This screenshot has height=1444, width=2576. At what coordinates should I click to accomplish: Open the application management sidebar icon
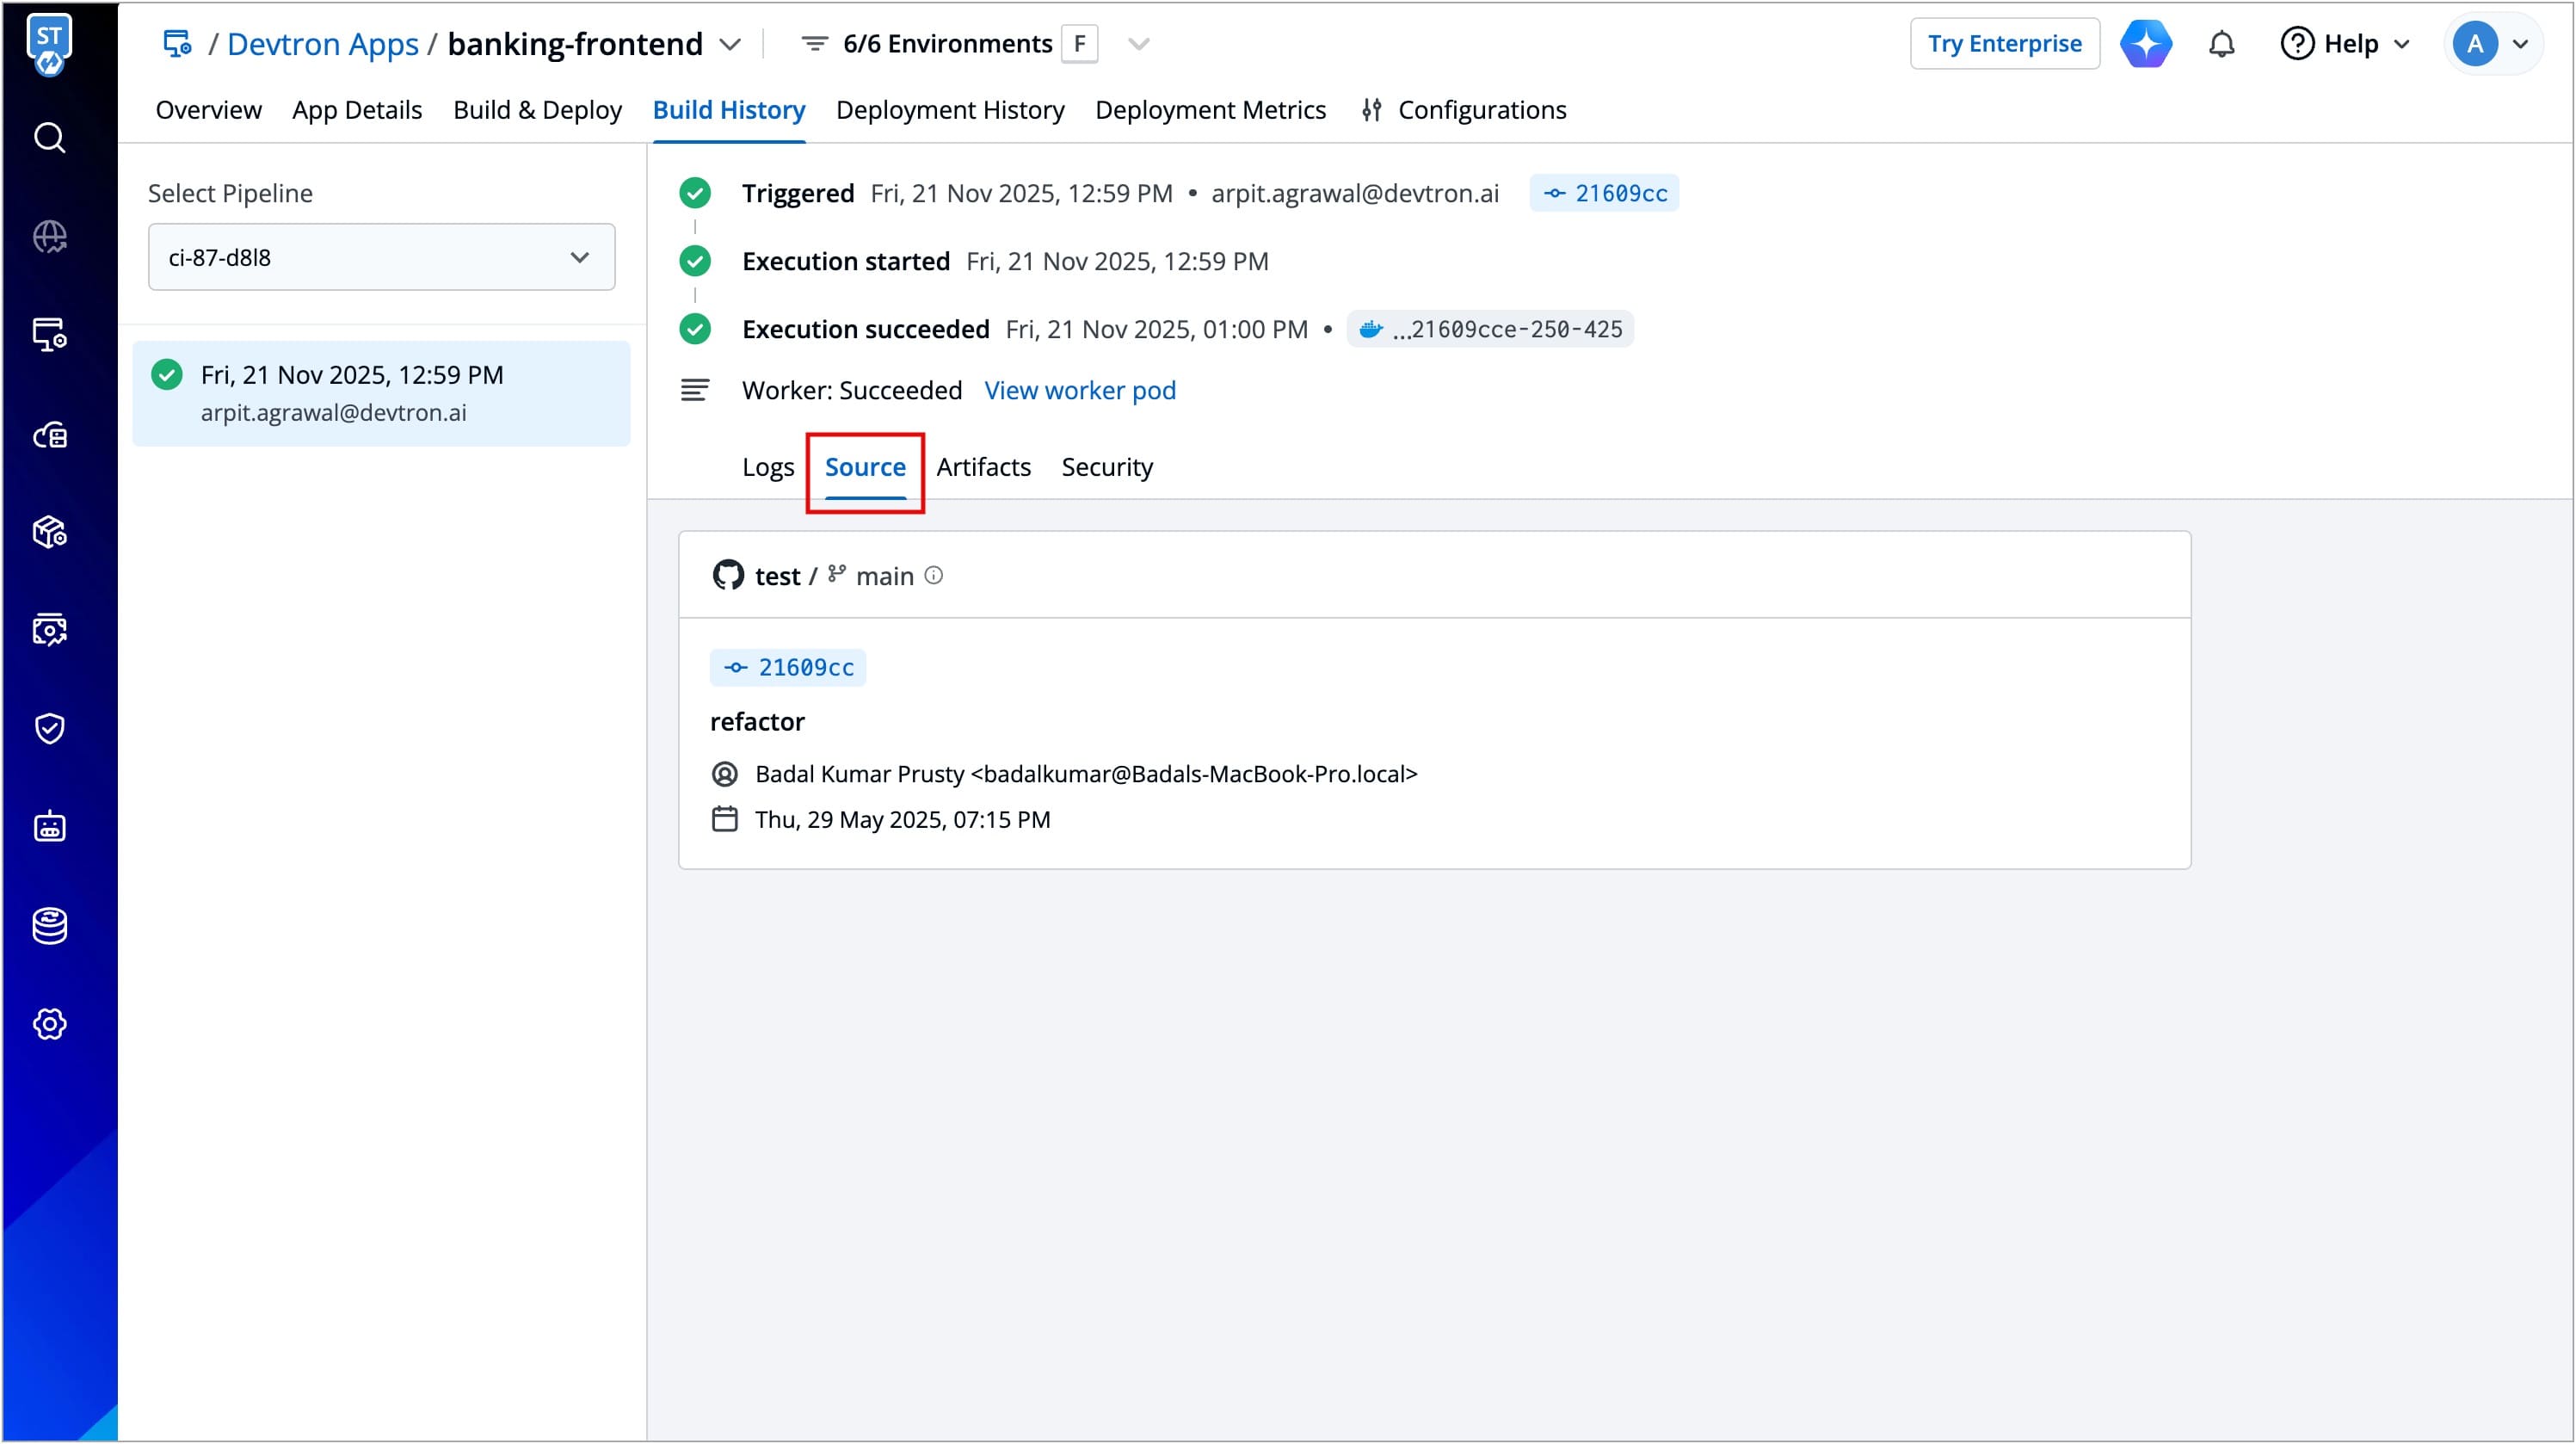click(49, 334)
